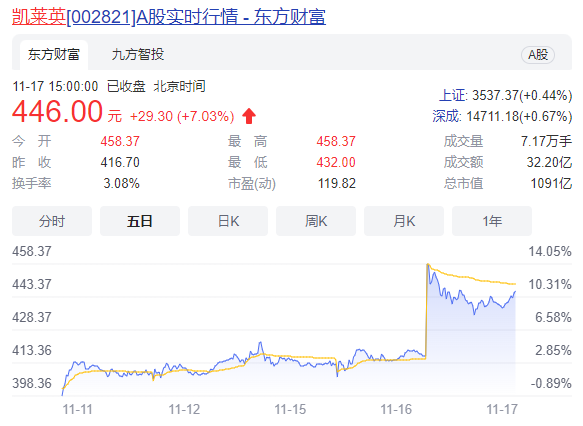Click the 11-15 date label on axis

(290, 409)
